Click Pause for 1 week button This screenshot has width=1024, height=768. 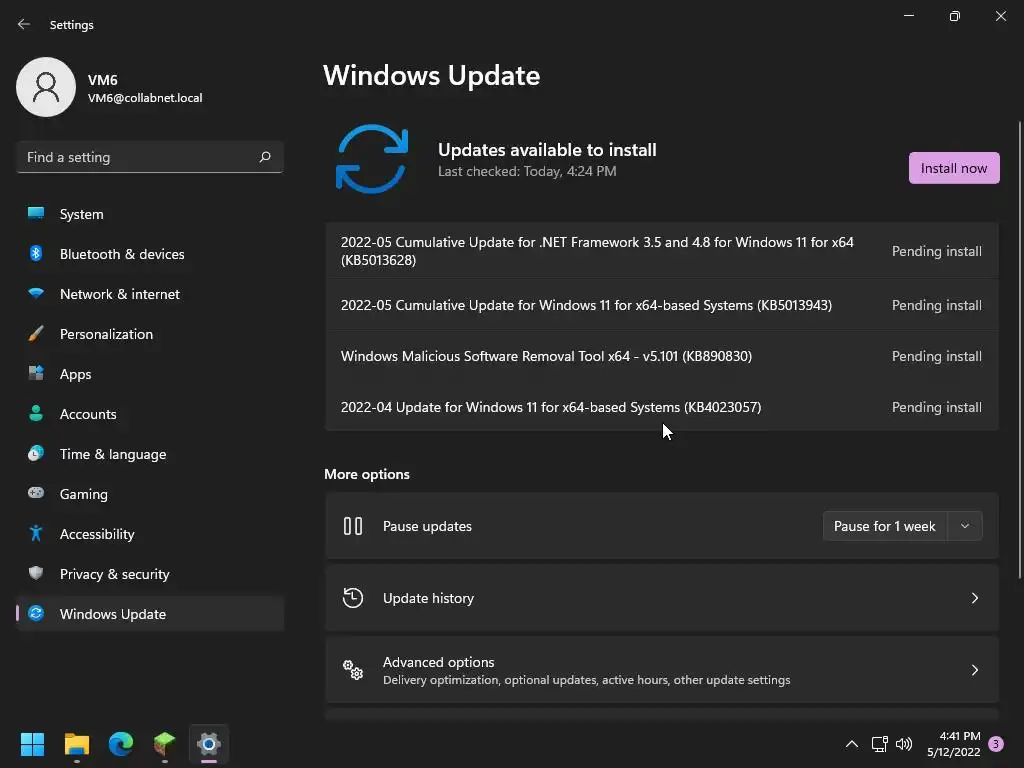[x=884, y=526]
